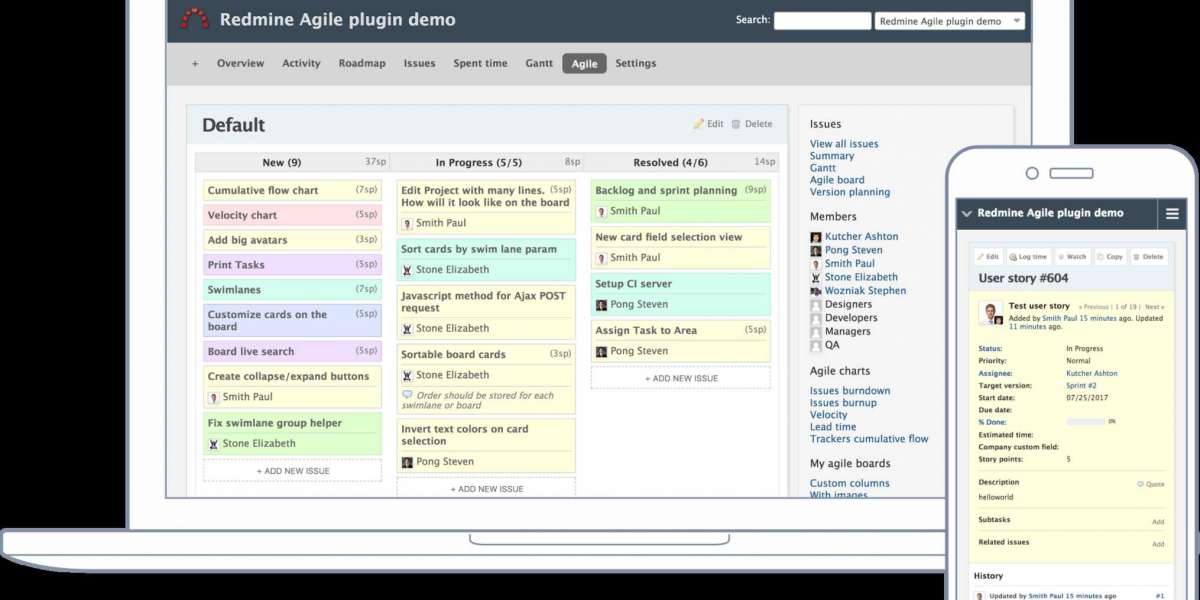The width and height of the screenshot is (1200, 600).
Task: Click the comment bubble icon on Sortable board cards
Action: pos(407,396)
